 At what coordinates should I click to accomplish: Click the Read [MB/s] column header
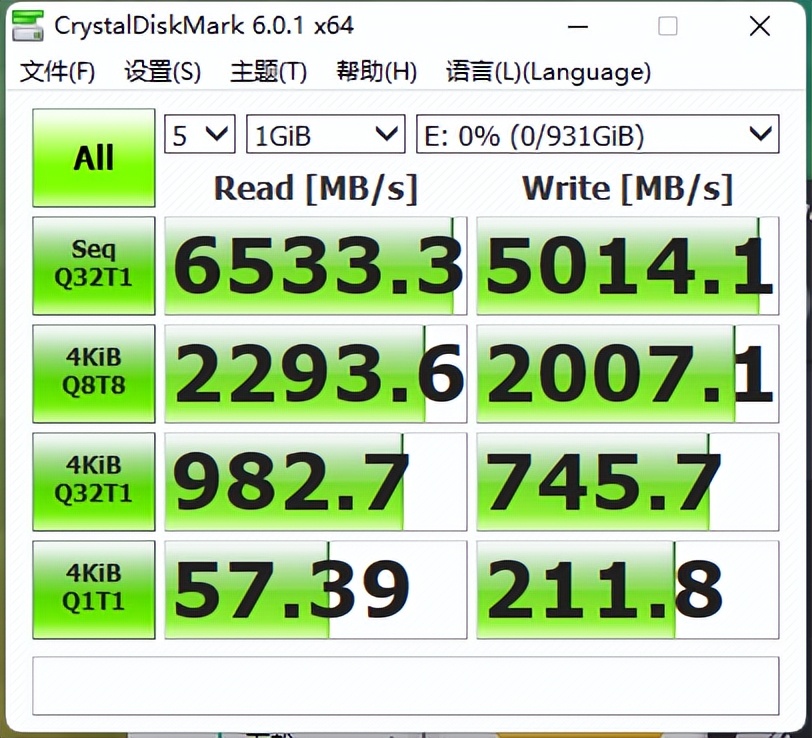[316, 189]
